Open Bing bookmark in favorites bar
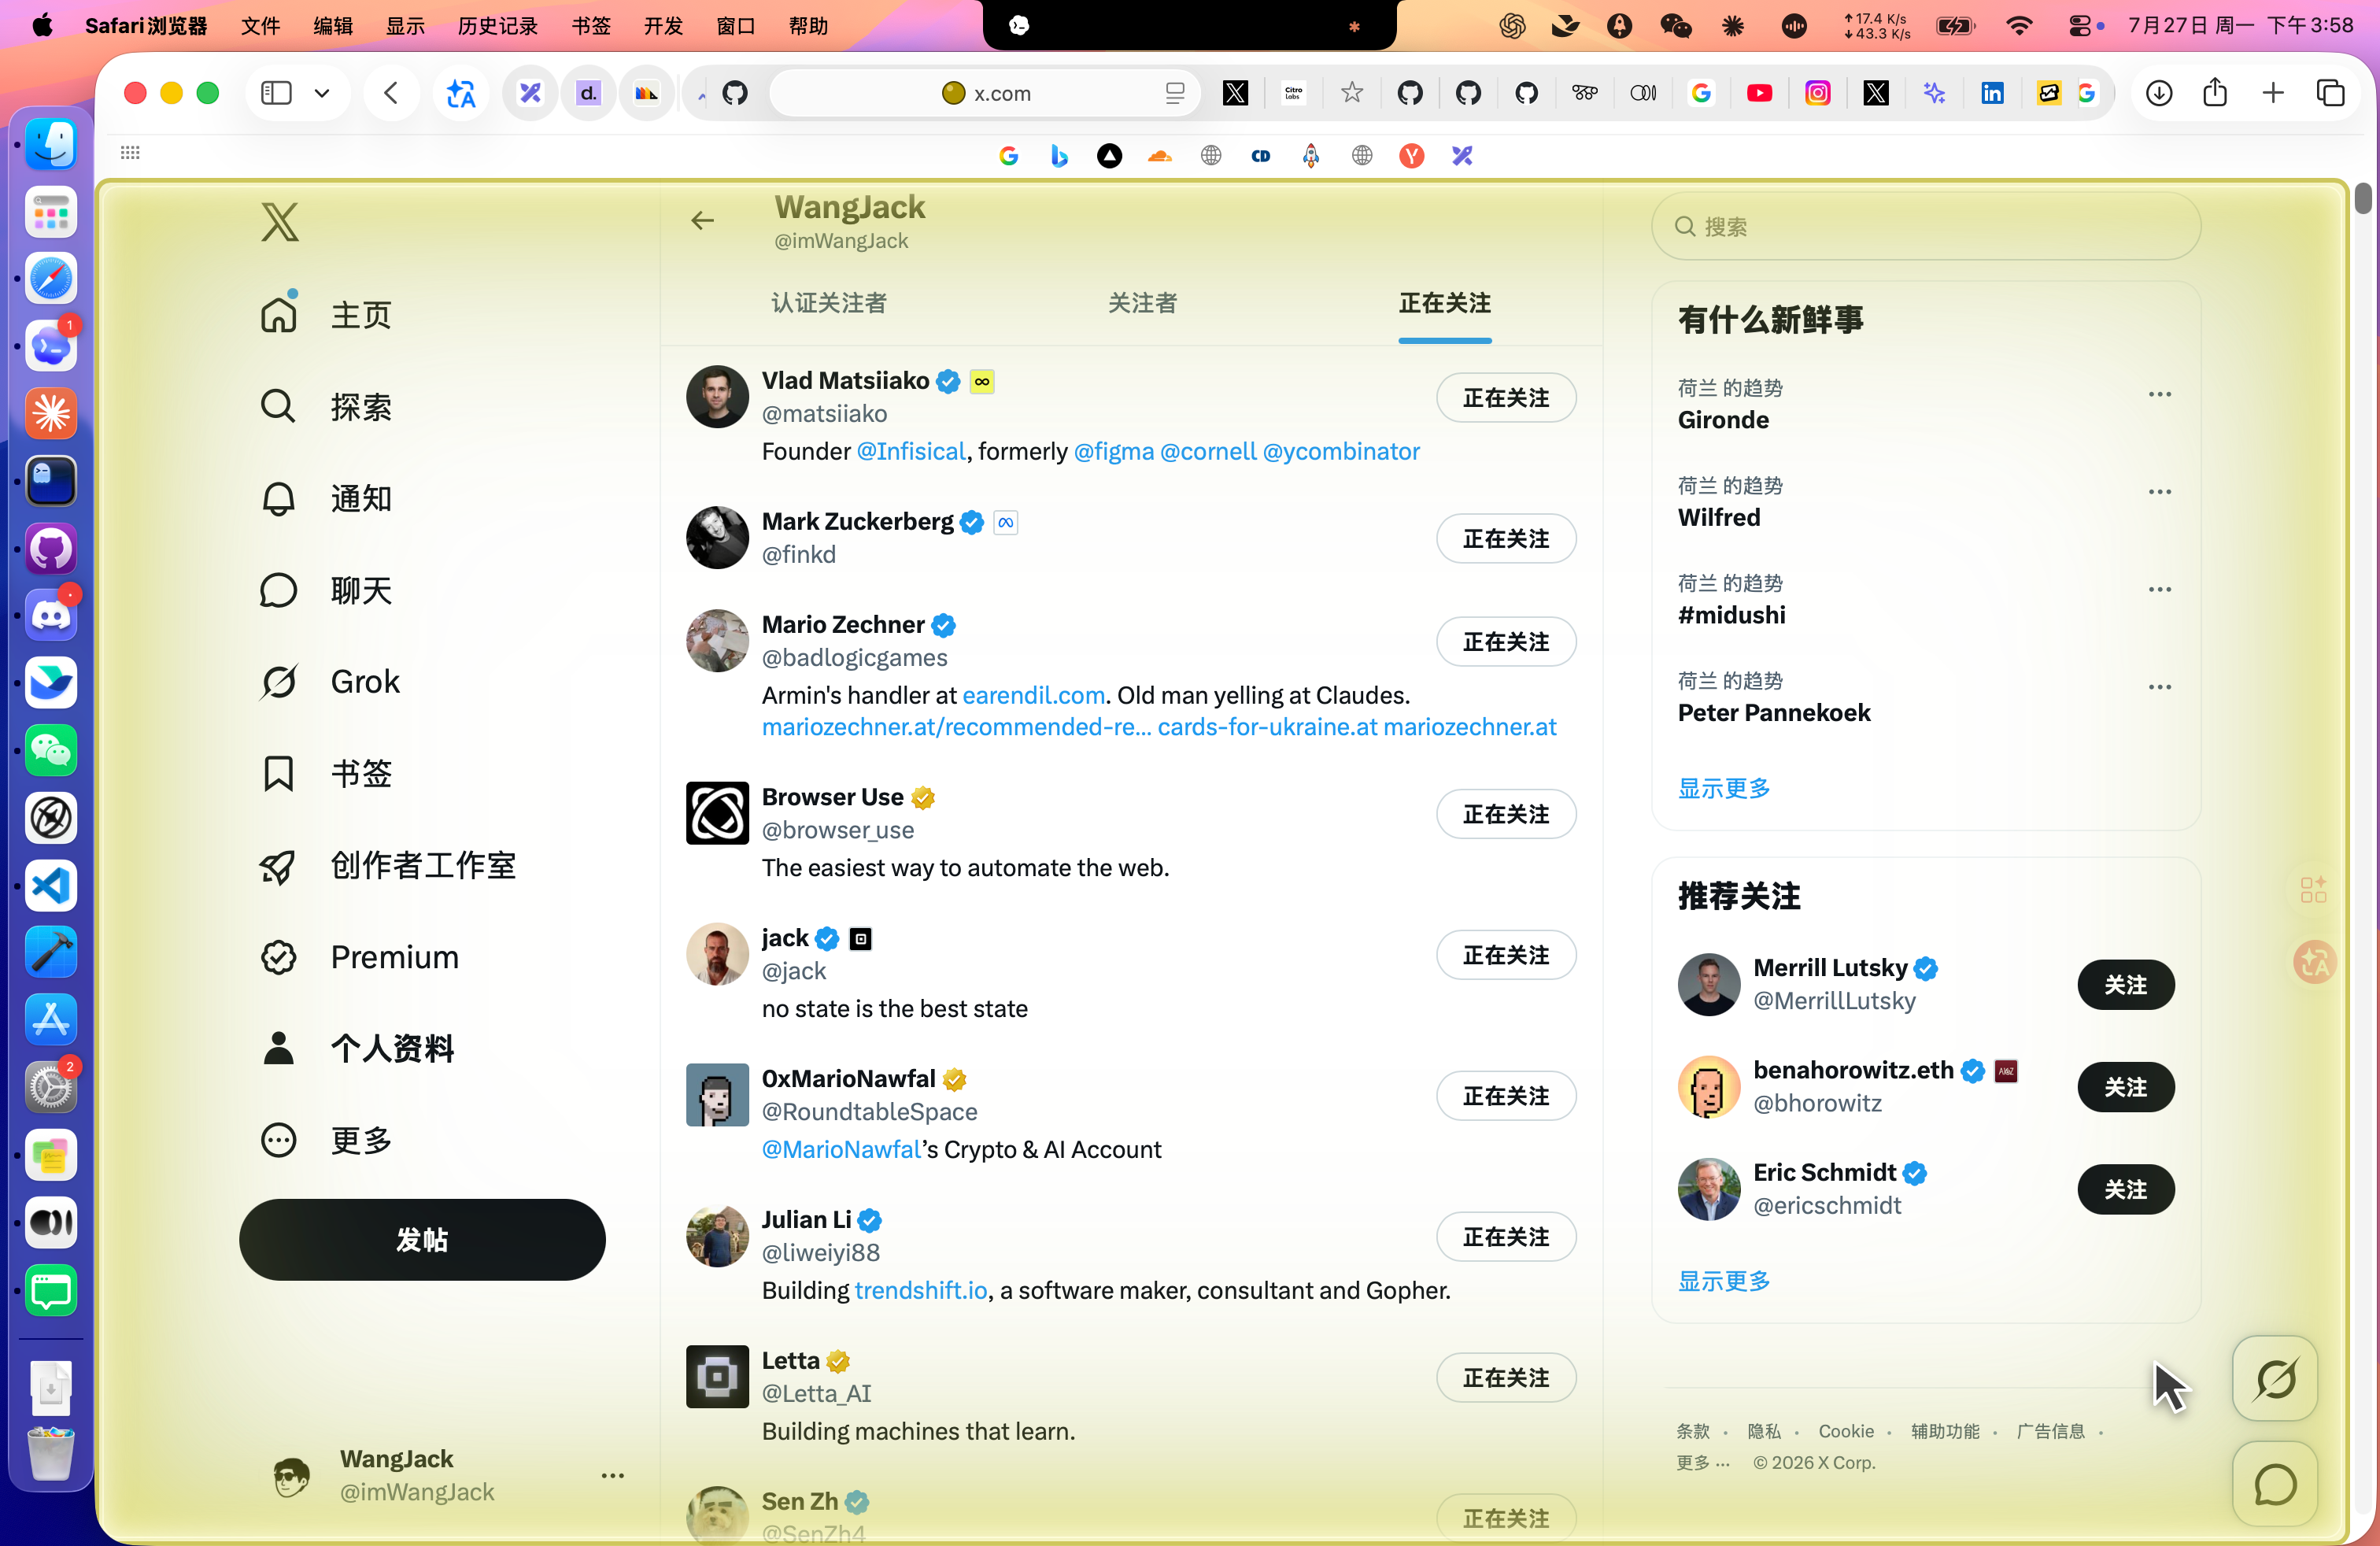The width and height of the screenshot is (2380, 1546). [x=1059, y=155]
